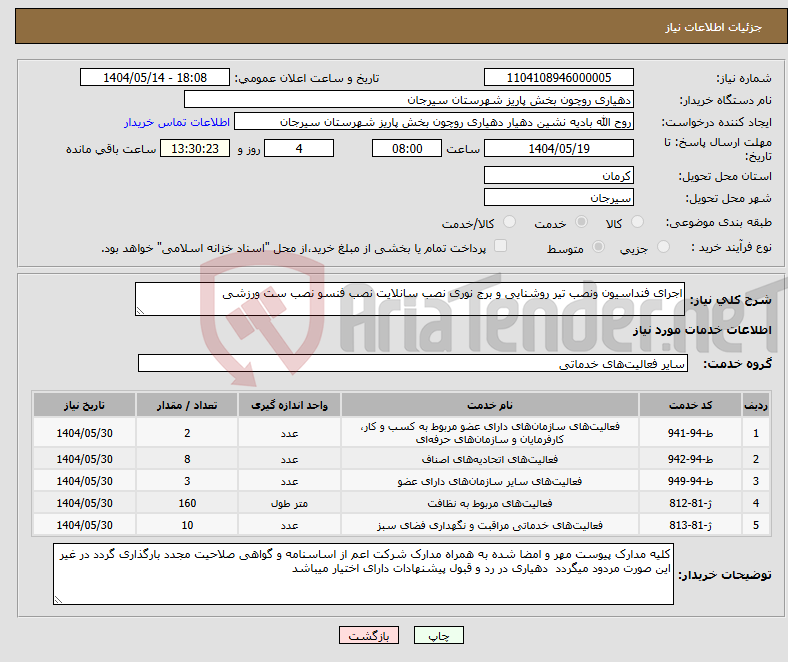Click the delivery city field سیرجان

tap(559, 197)
